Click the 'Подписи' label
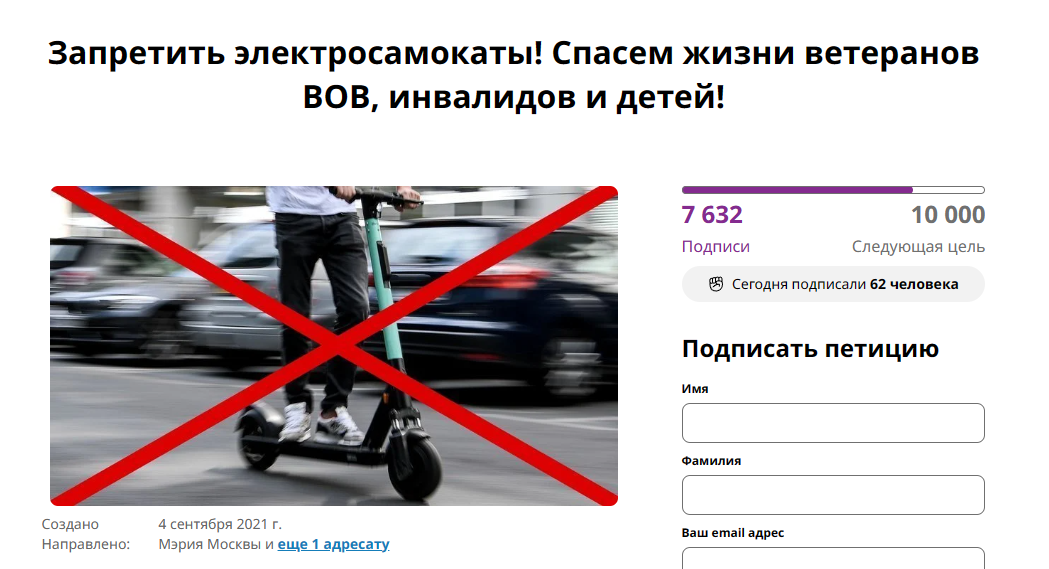1049x569 pixels. pos(716,247)
